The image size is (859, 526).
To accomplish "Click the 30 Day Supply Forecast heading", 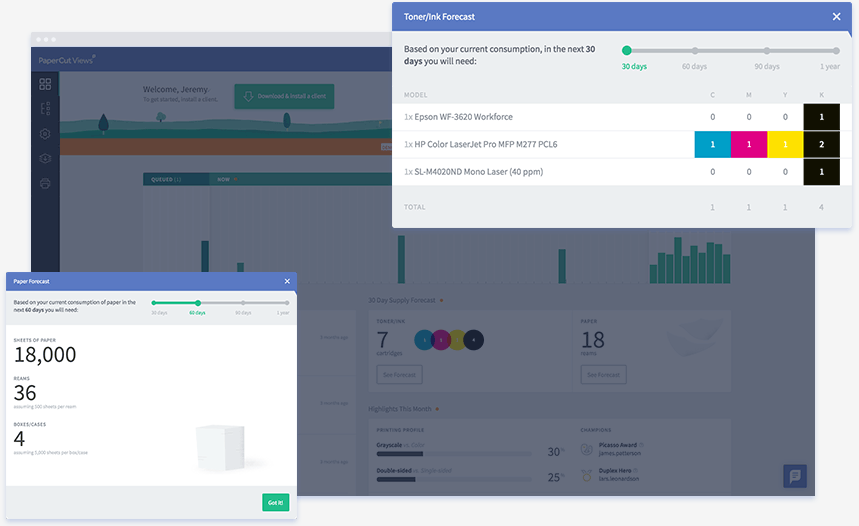I will pyautogui.click(x=402, y=300).
